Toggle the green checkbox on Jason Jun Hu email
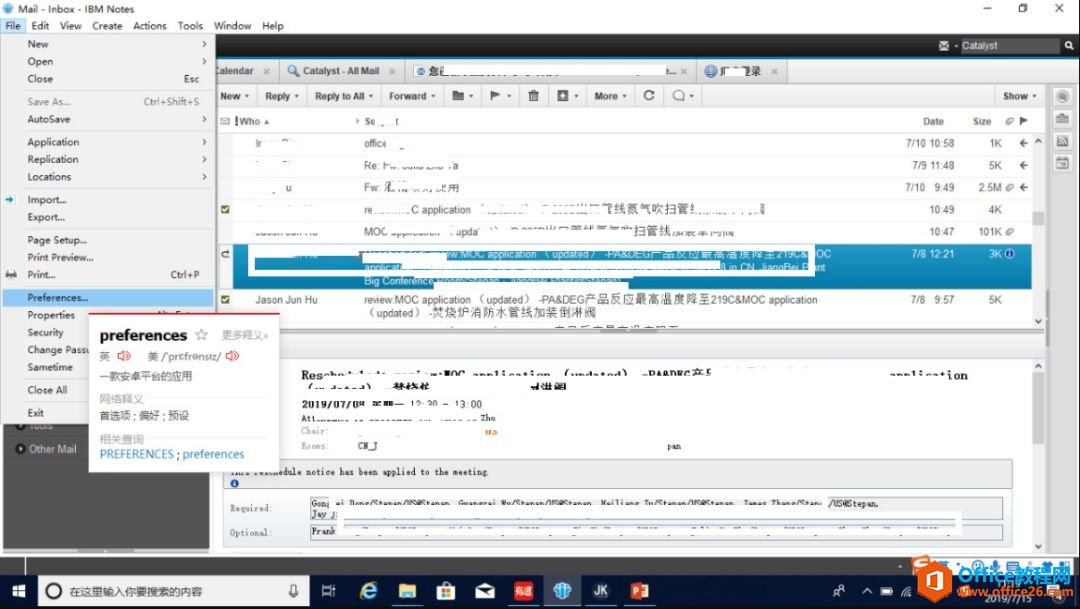The width and height of the screenshot is (1080, 609). click(x=225, y=299)
